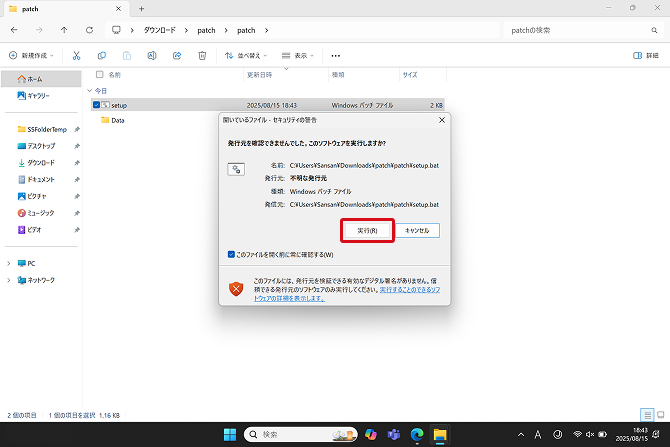Viewport: 670px width, 447px height.
Task: Click the Cut scissors icon in toolbar
Action: [76, 56]
